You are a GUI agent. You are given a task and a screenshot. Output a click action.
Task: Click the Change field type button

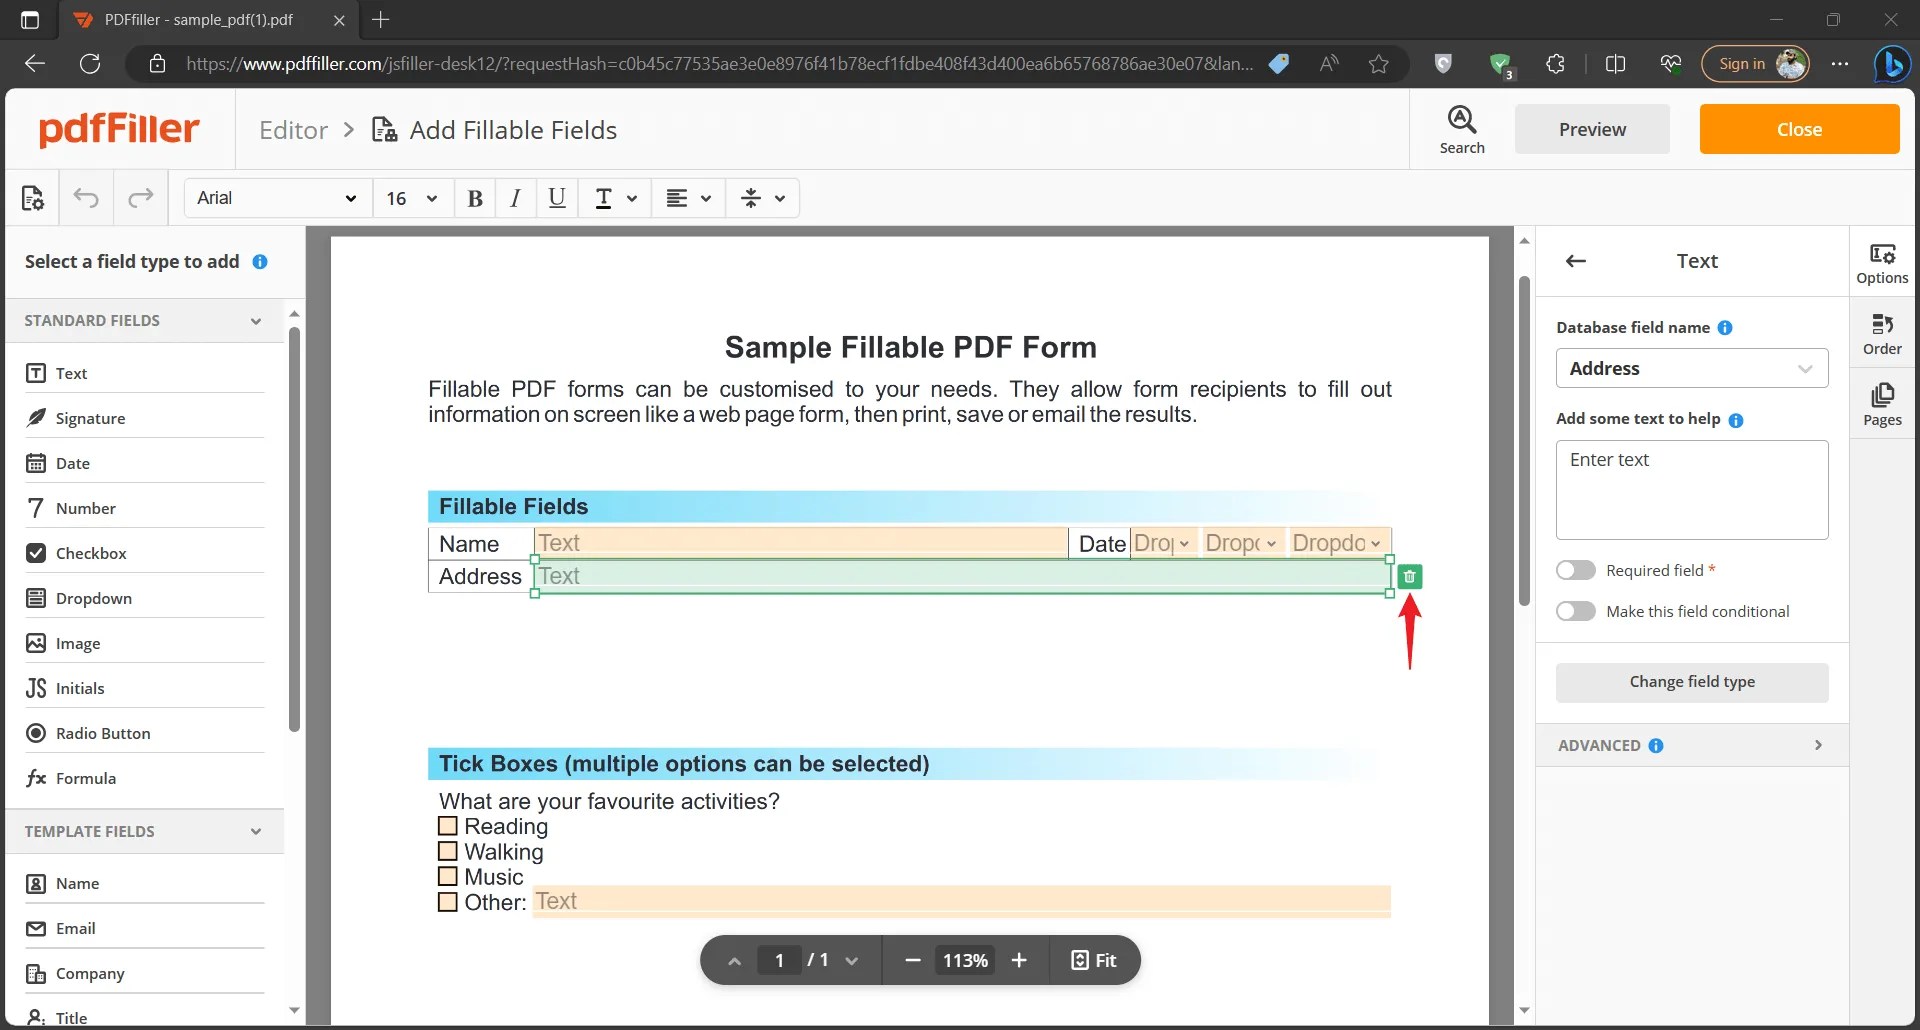point(1691,681)
